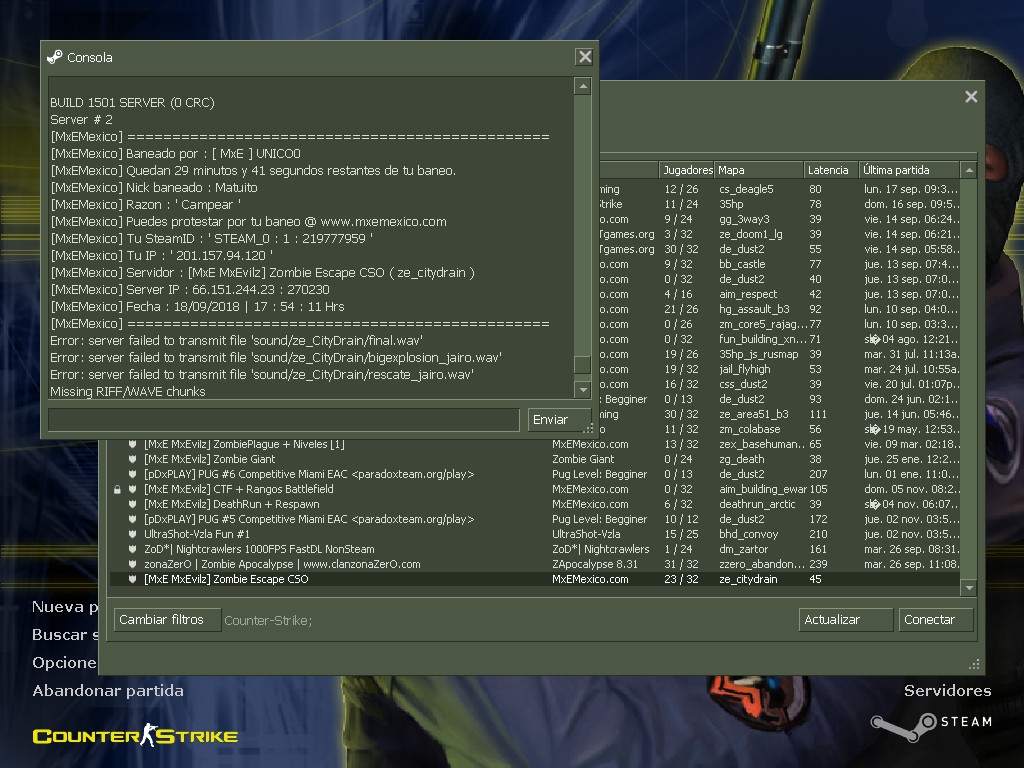The height and width of the screenshot is (768, 1024).
Task: Click the Counter-Strike logo
Action: click(x=135, y=735)
